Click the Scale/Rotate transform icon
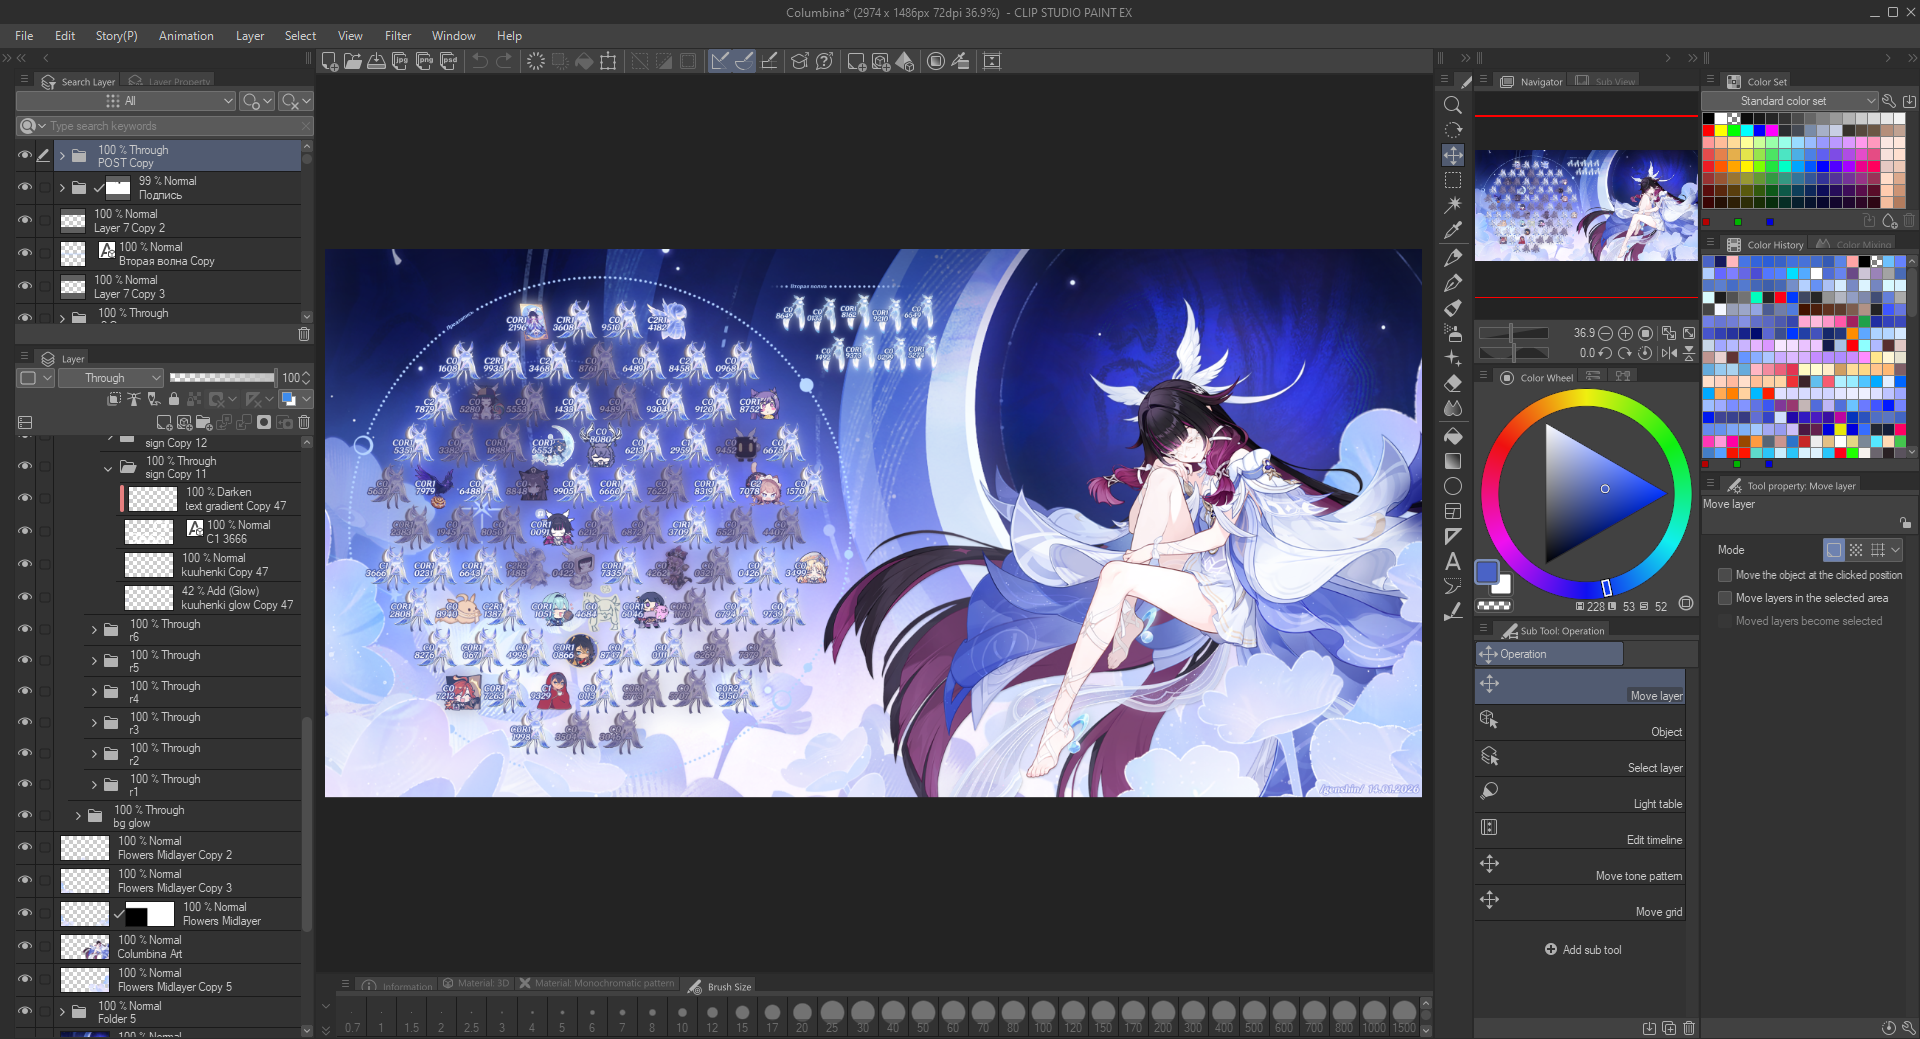The height and width of the screenshot is (1039, 1920). coord(608,61)
